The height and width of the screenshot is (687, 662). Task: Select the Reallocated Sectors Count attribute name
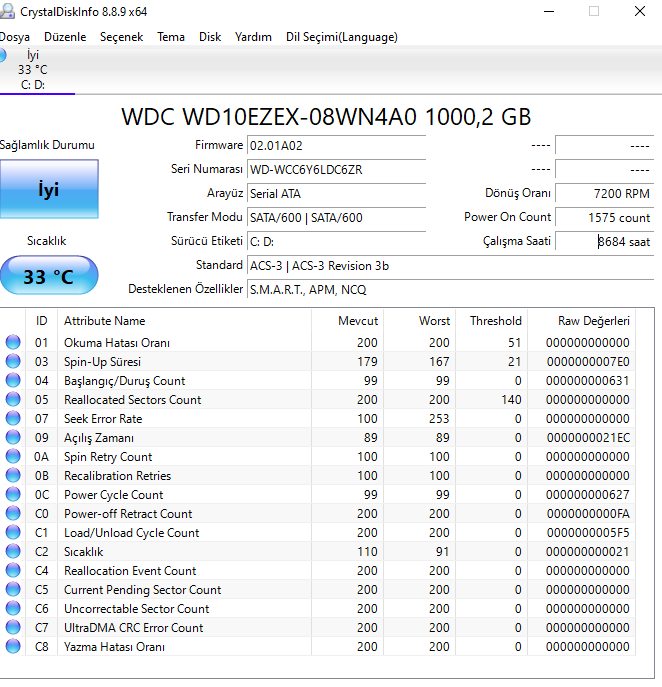pos(132,400)
